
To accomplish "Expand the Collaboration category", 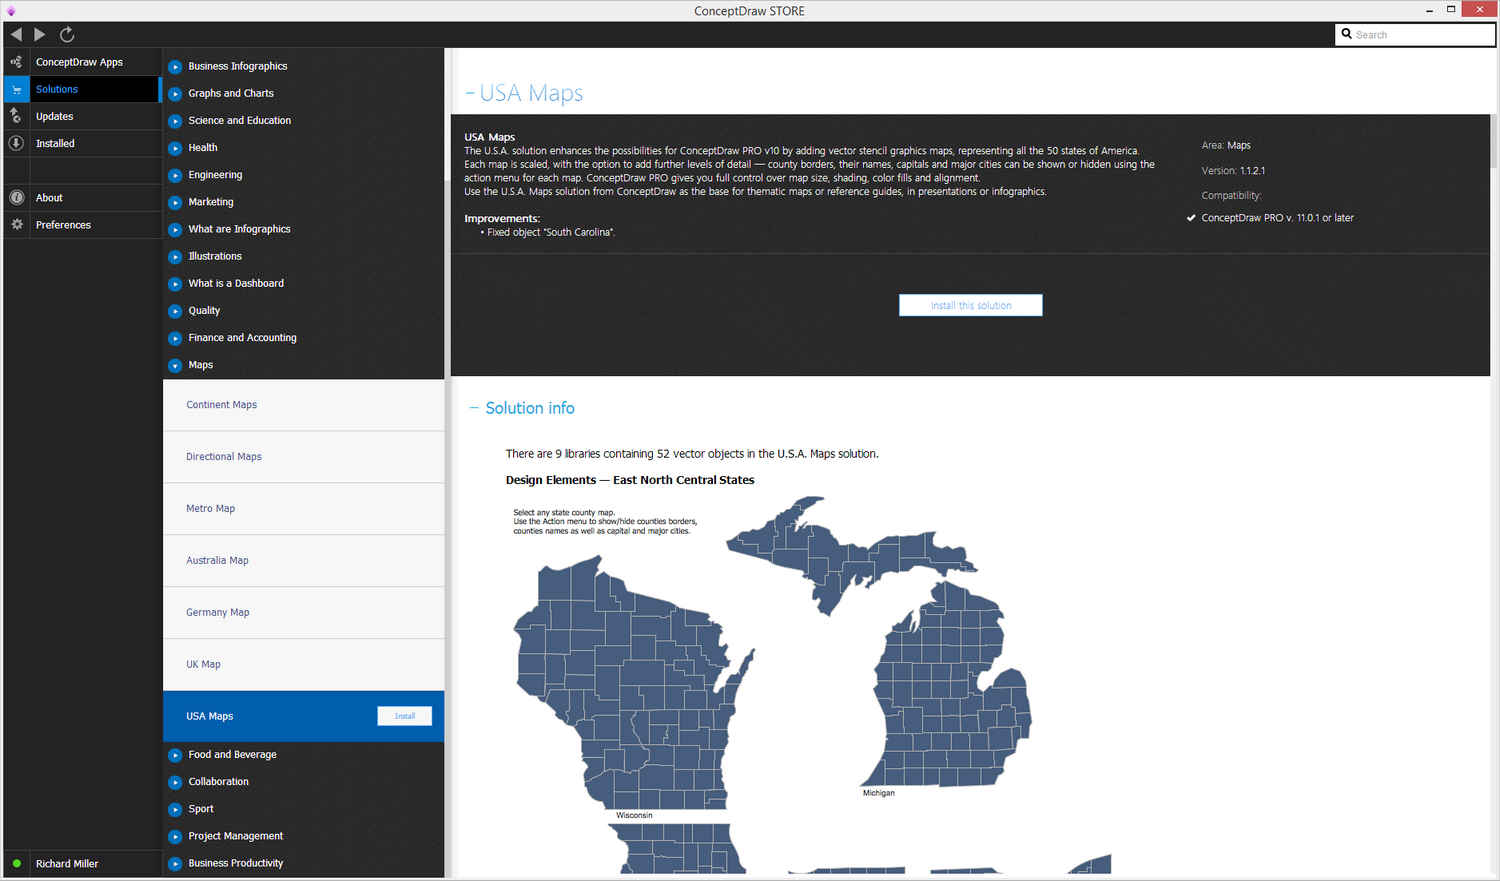I will pyautogui.click(x=175, y=782).
